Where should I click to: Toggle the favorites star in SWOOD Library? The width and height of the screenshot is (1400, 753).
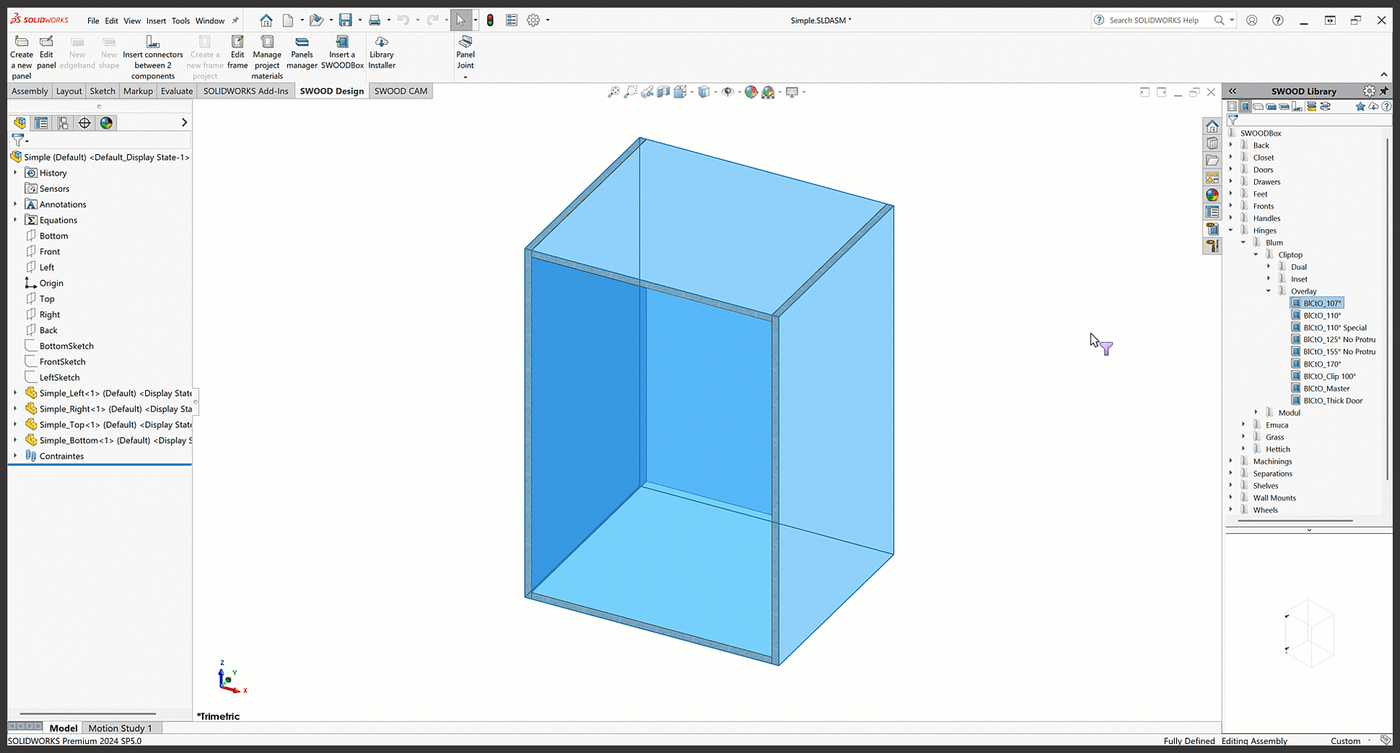[x=1360, y=106]
